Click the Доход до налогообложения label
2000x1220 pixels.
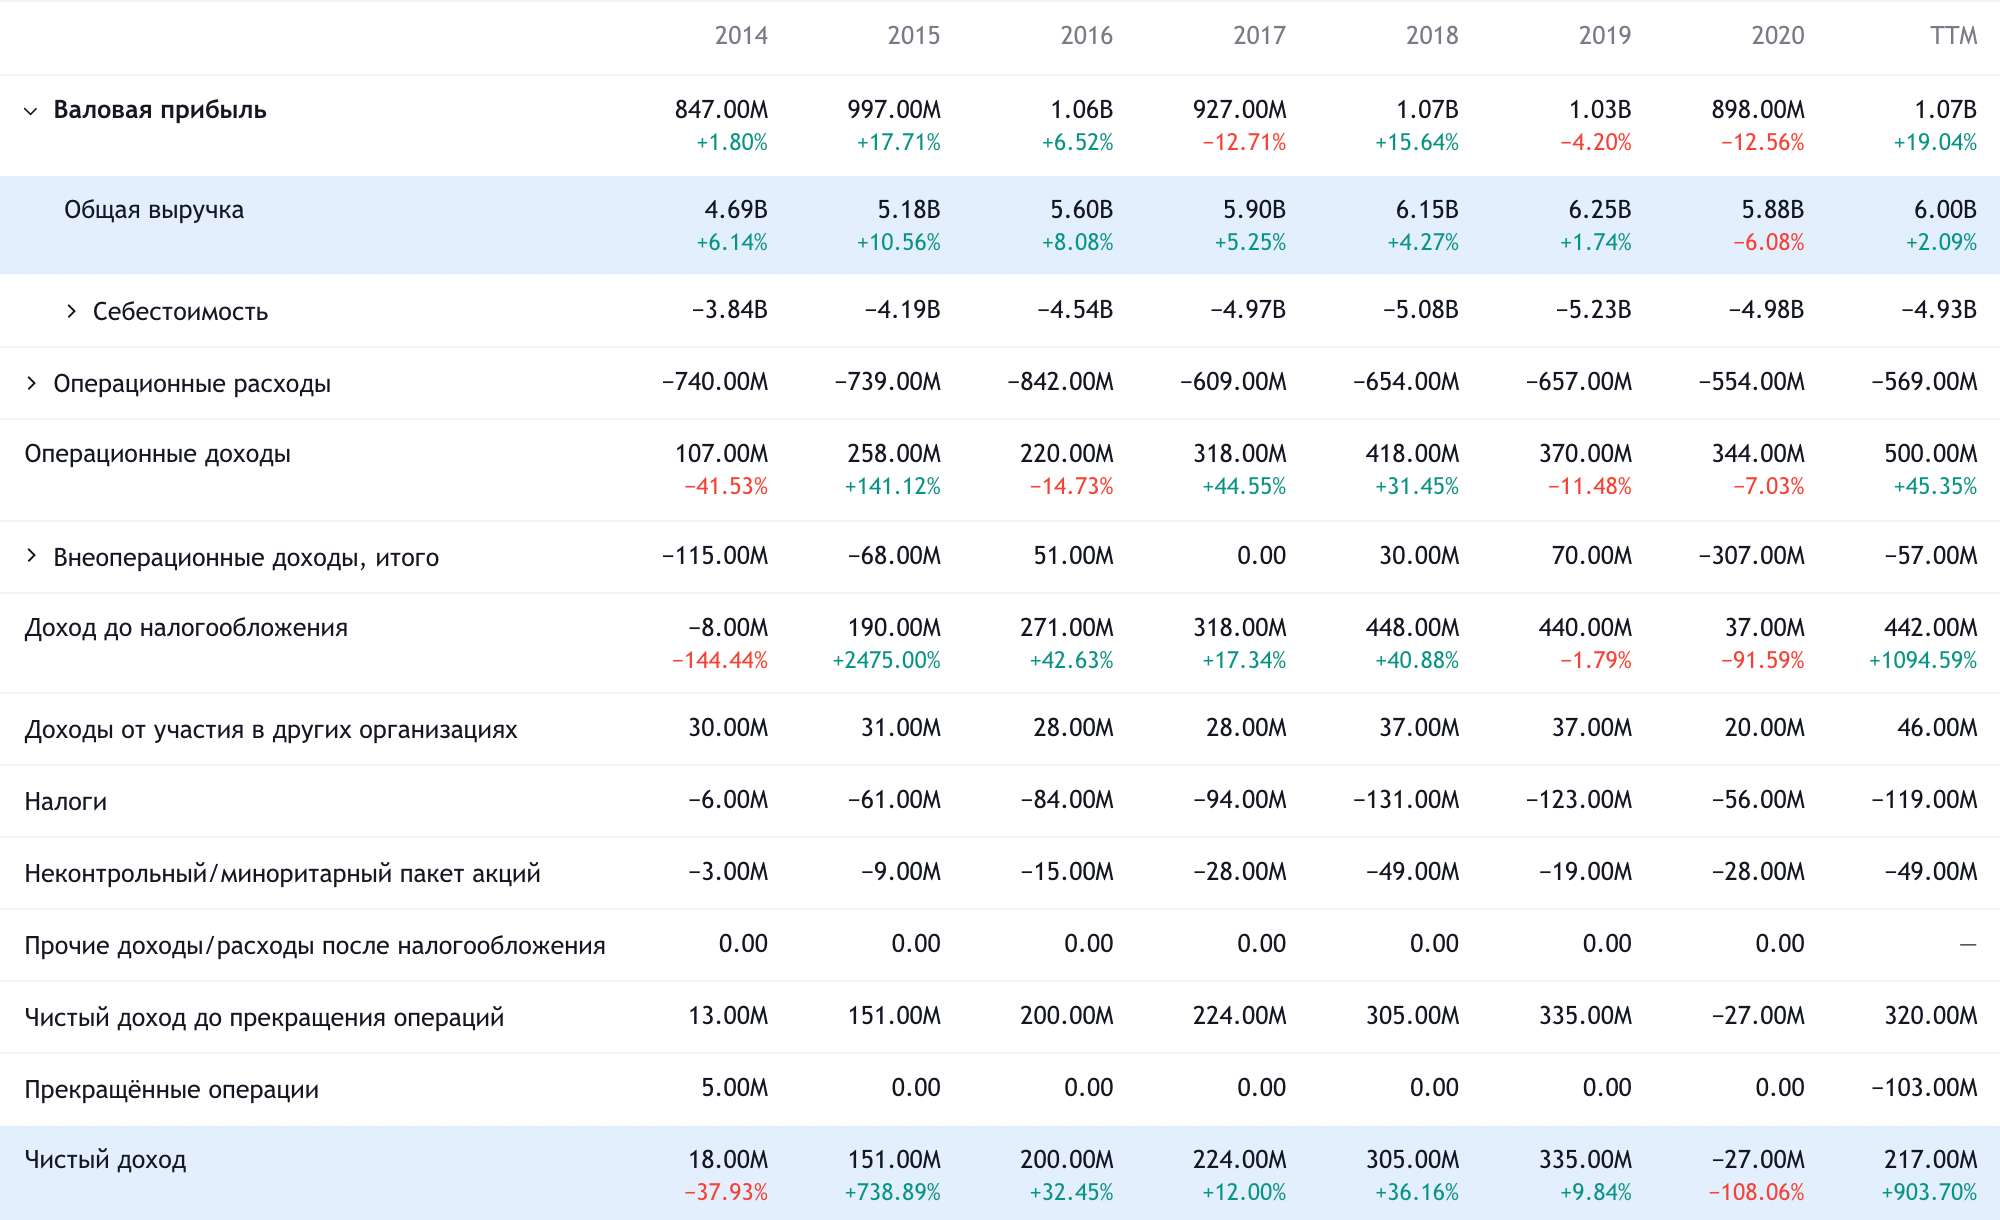[x=186, y=628]
